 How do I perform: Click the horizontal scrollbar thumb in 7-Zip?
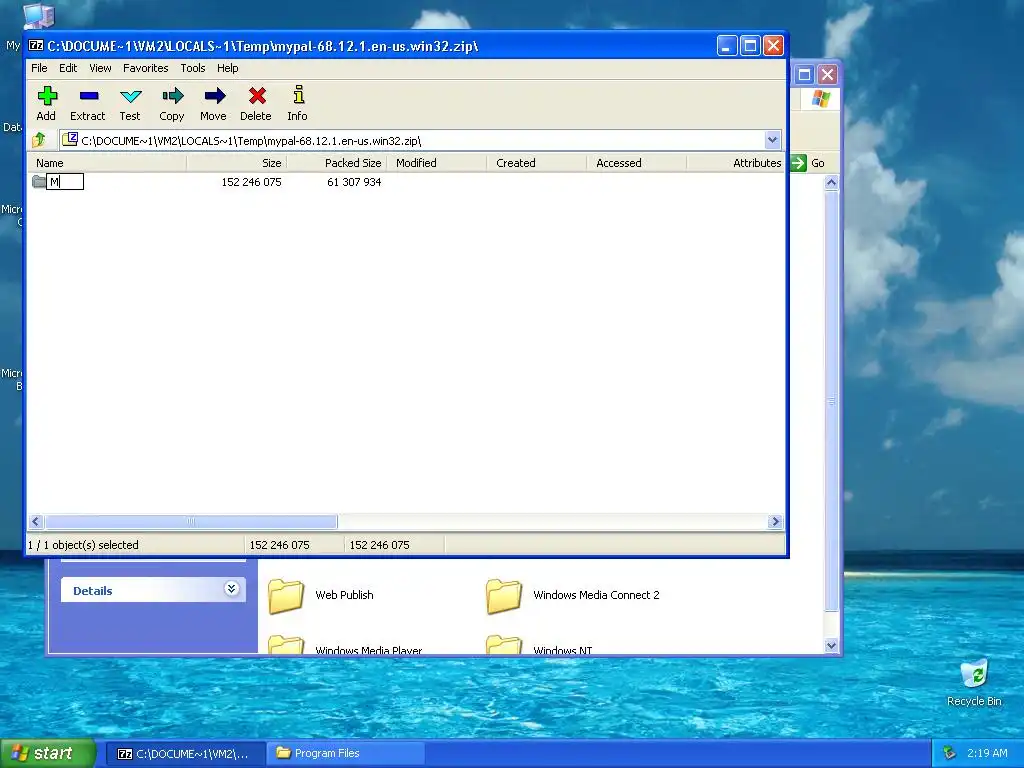191,521
